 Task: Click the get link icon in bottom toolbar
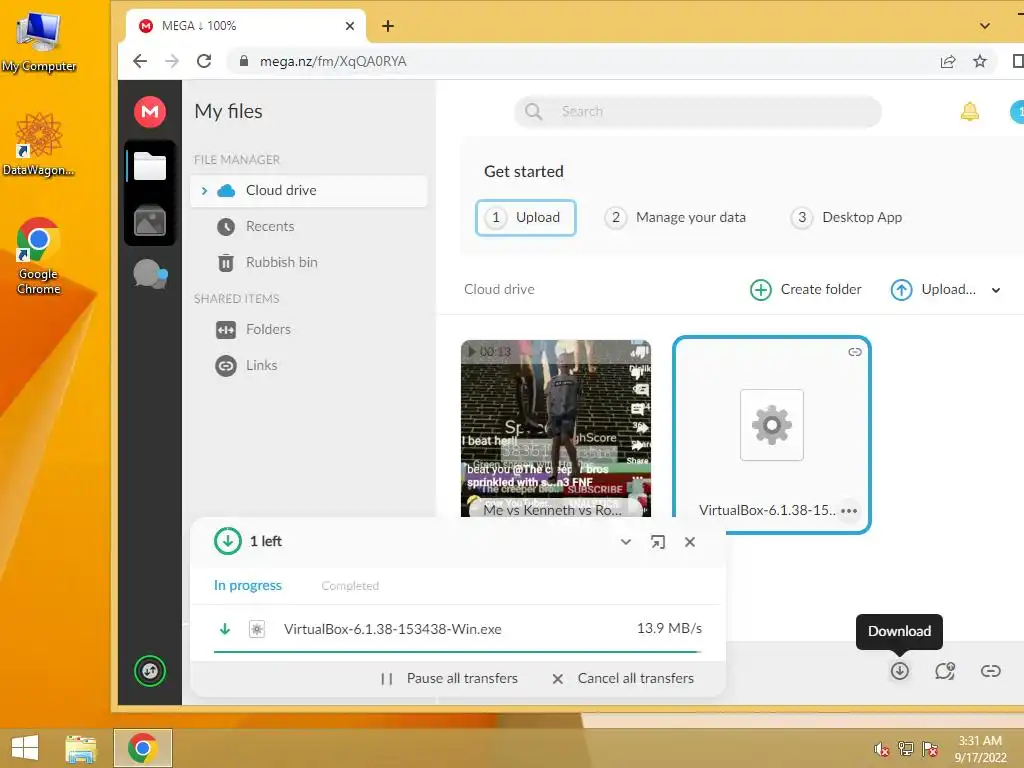(991, 671)
